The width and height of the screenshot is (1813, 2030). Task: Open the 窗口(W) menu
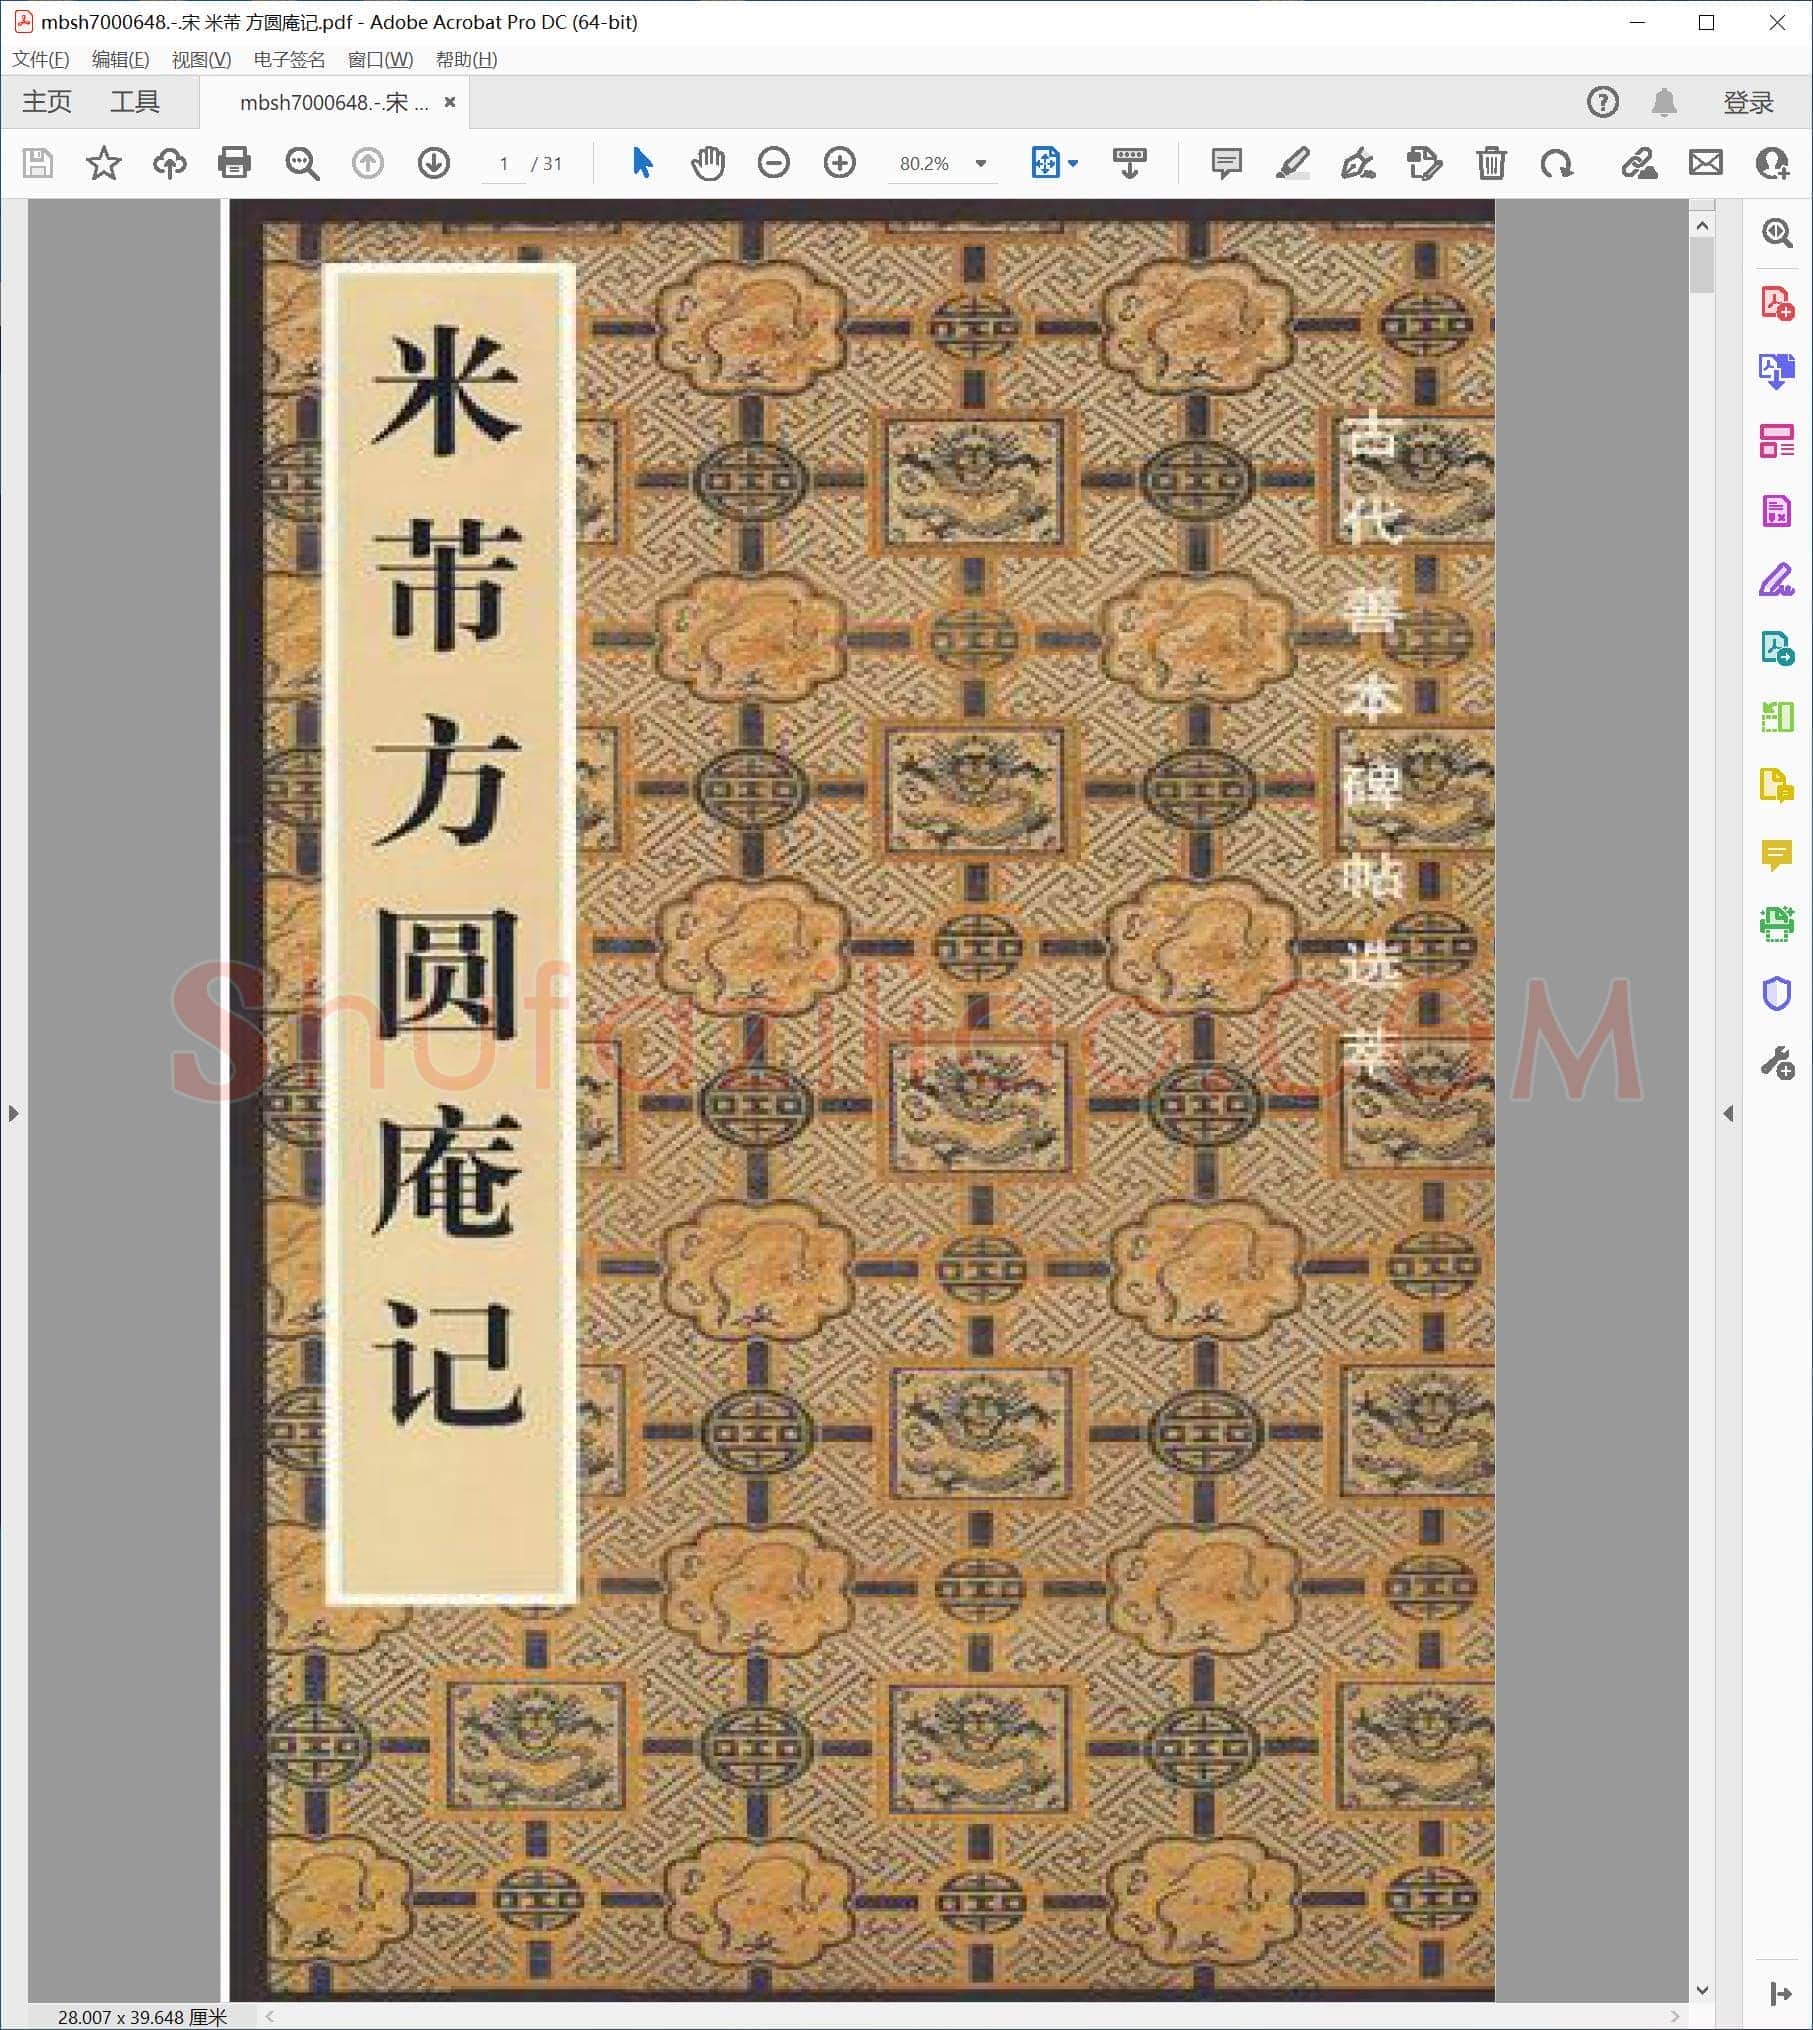(x=380, y=59)
